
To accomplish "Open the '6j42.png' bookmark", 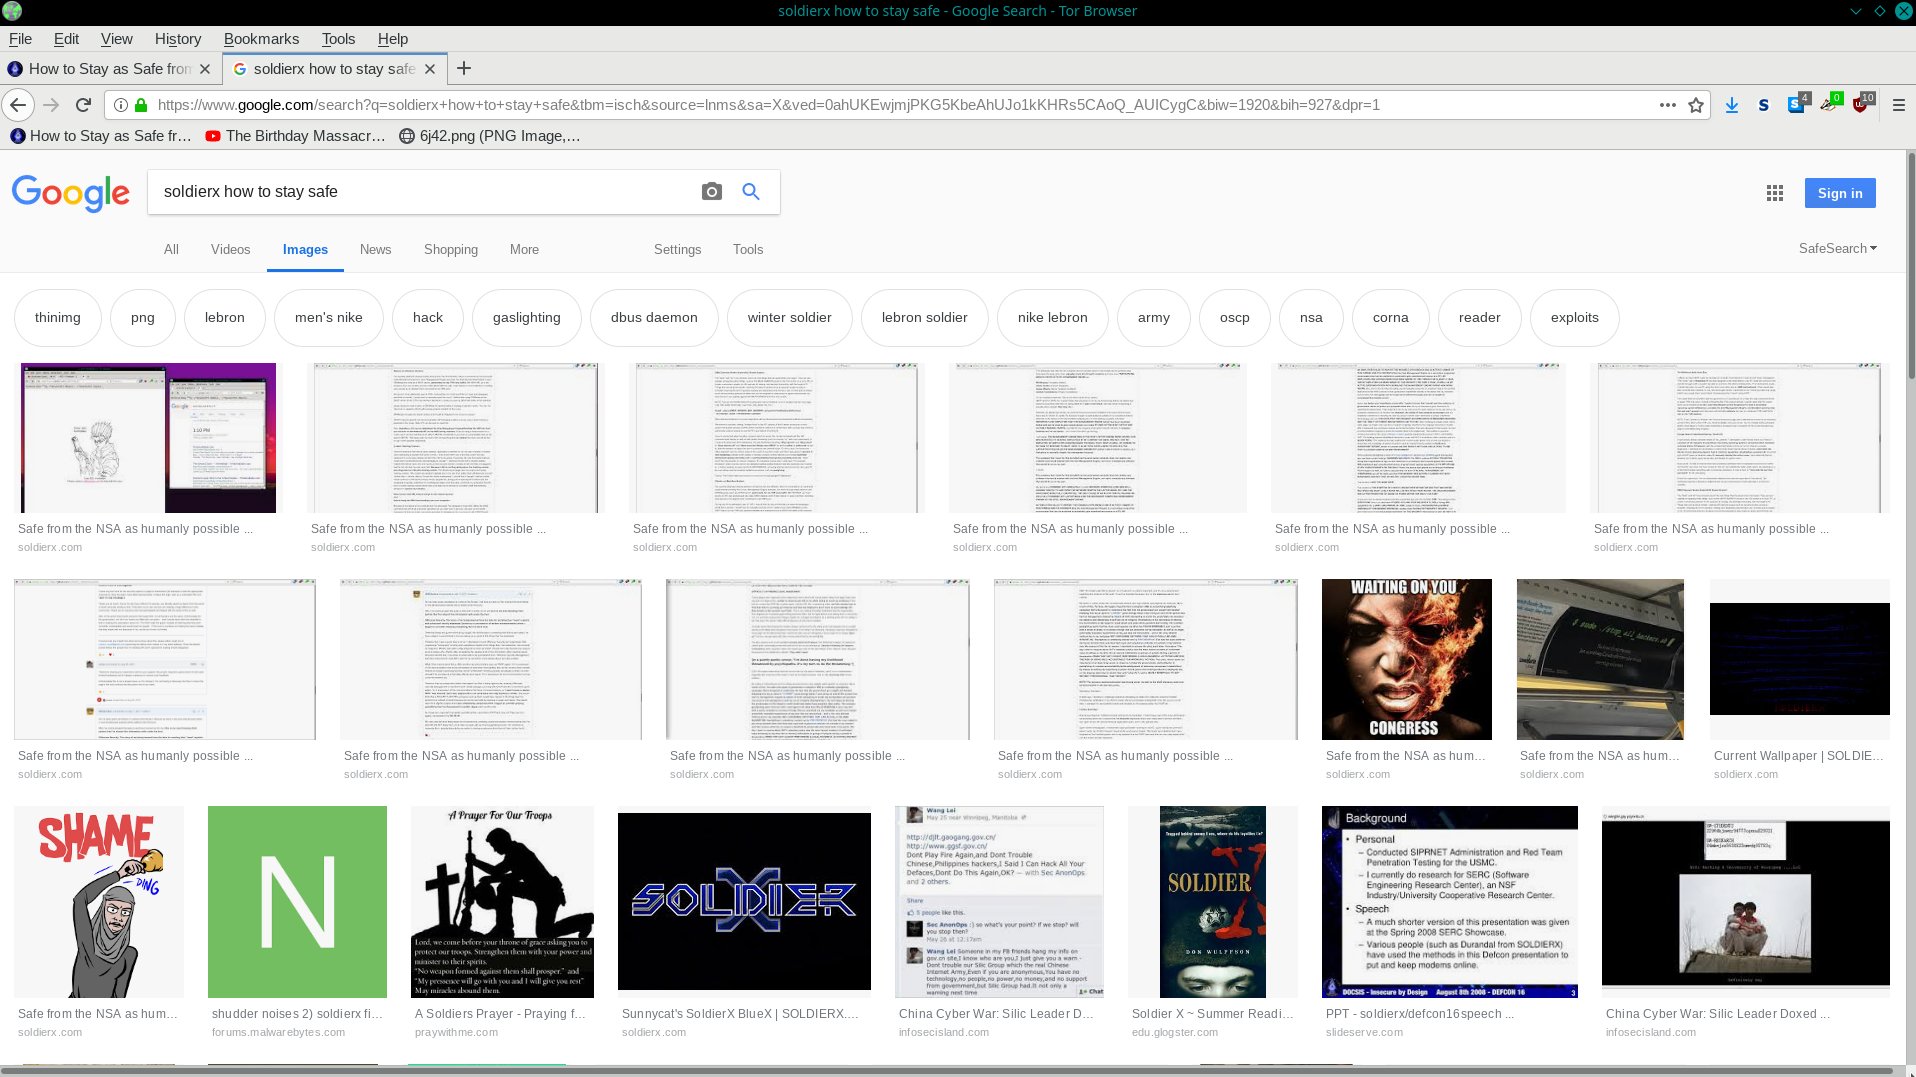I will point(489,136).
